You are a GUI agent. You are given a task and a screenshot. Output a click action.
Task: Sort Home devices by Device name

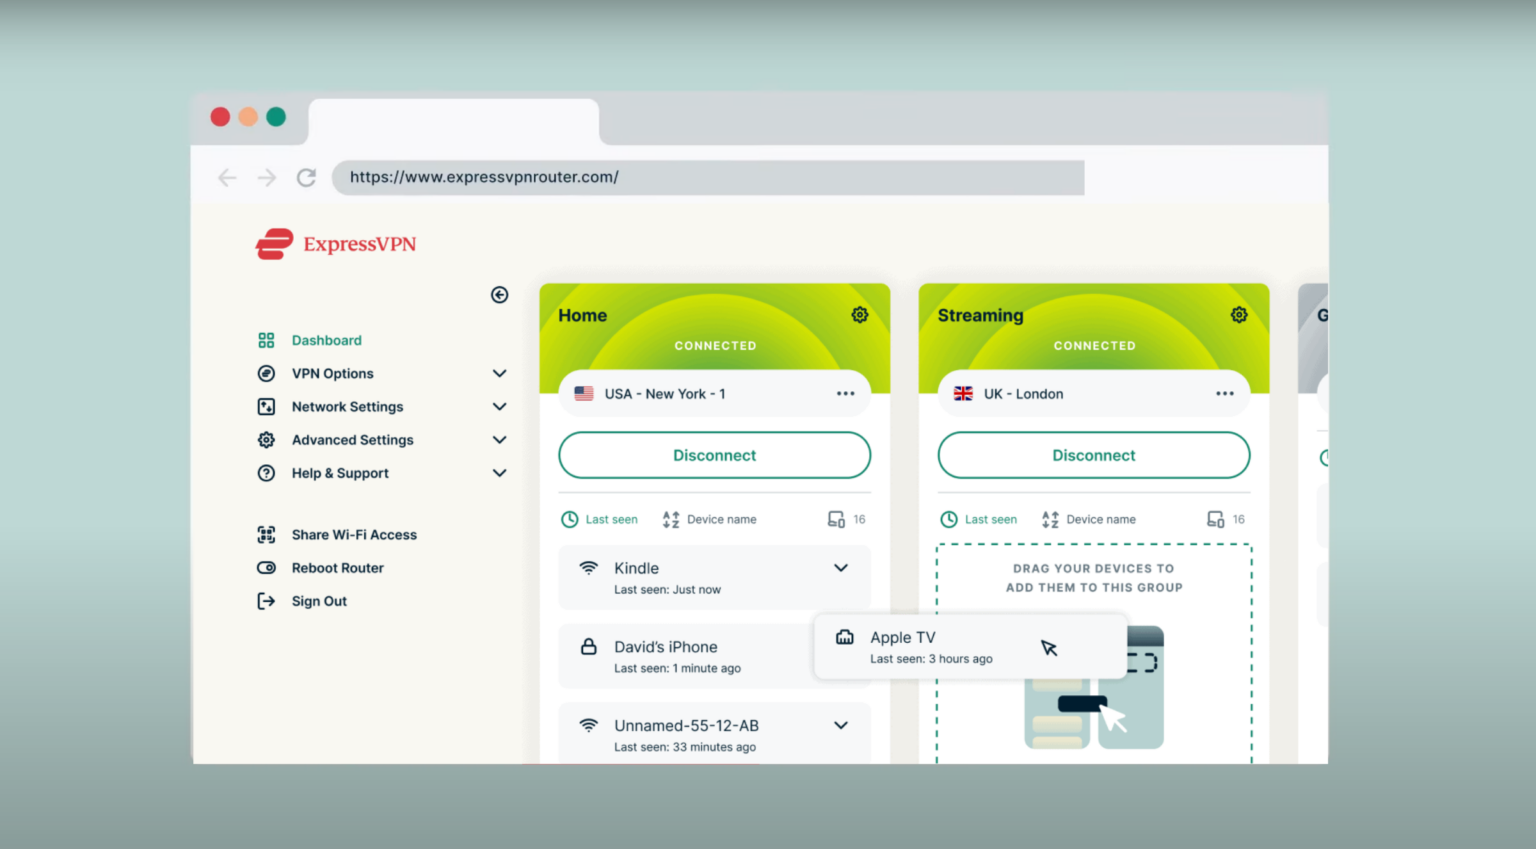(x=710, y=520)
